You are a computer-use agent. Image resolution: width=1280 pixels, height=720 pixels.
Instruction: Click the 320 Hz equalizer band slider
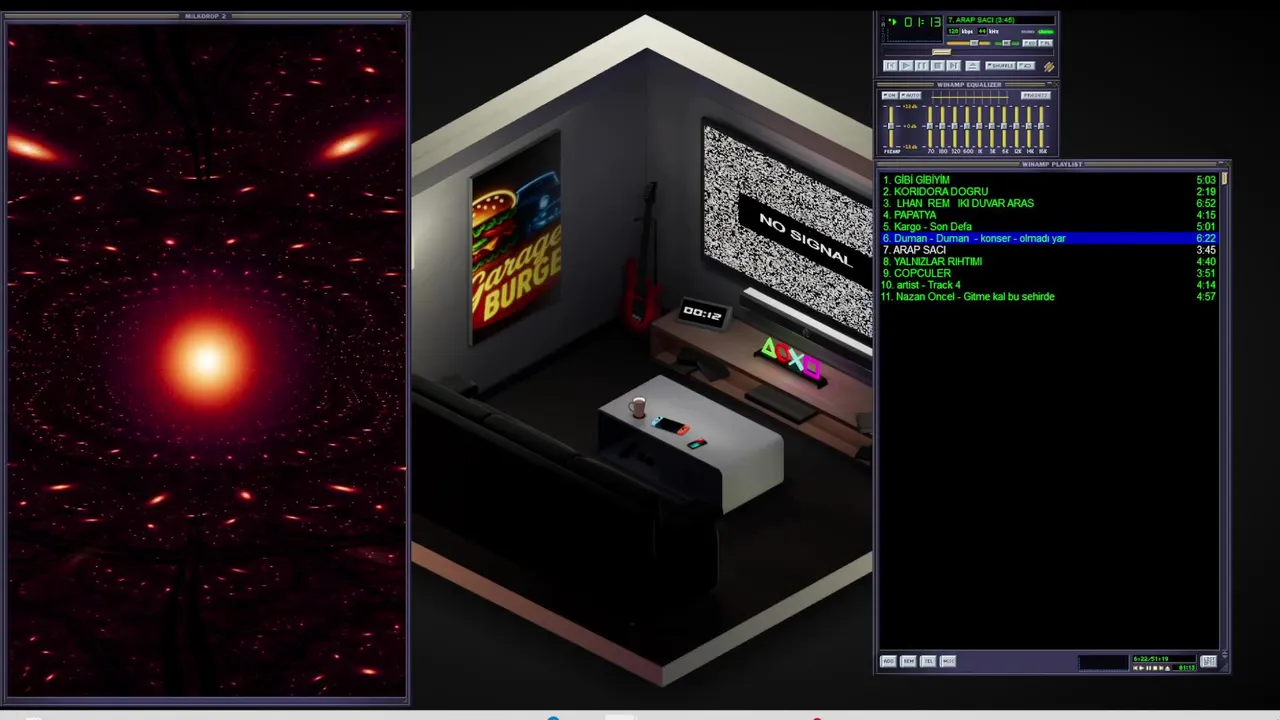tap(955, 126)
